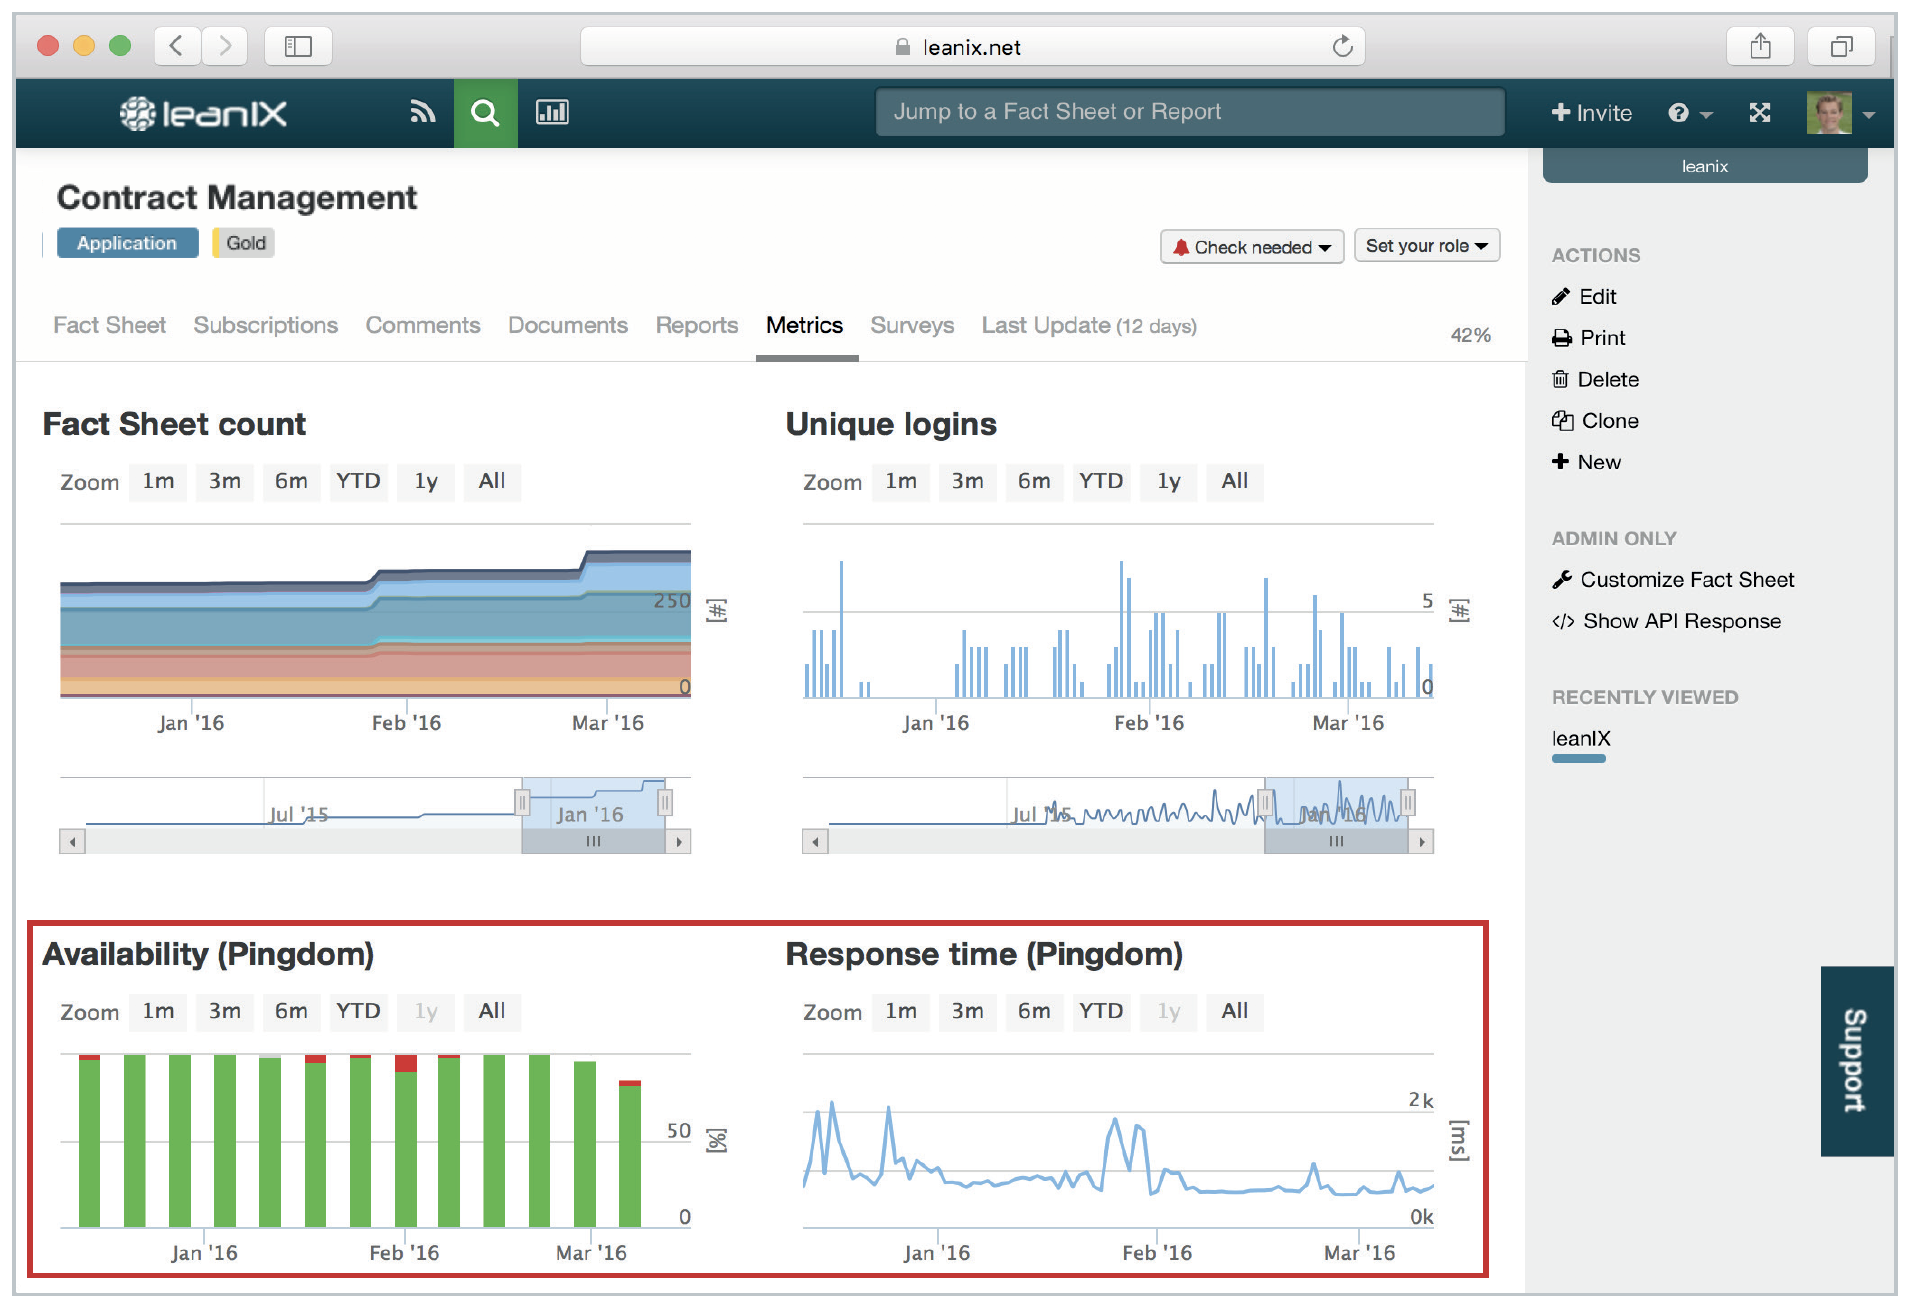Click Customize Fact Sheet link
The image size is (1920, 1306).
tap(1686, 580)
